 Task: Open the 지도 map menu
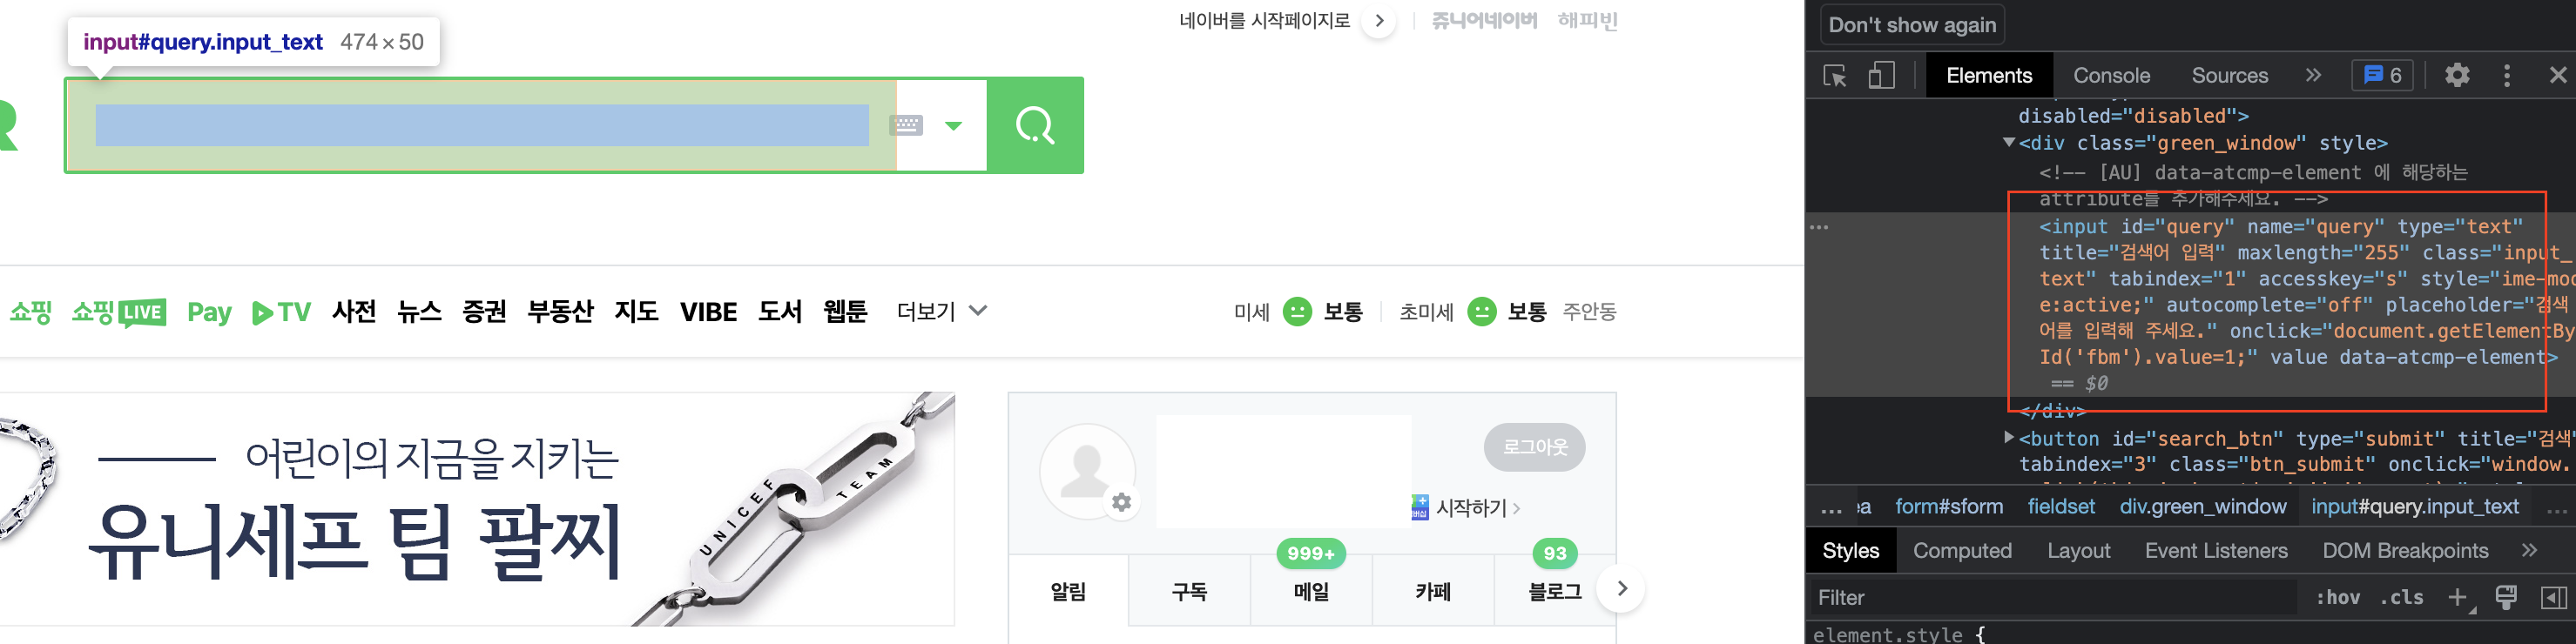636,312
